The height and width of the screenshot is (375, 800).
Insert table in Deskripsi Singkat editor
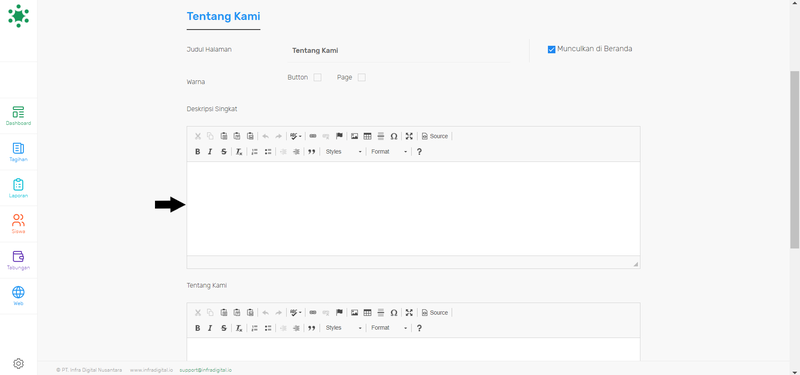click(367, 136)
